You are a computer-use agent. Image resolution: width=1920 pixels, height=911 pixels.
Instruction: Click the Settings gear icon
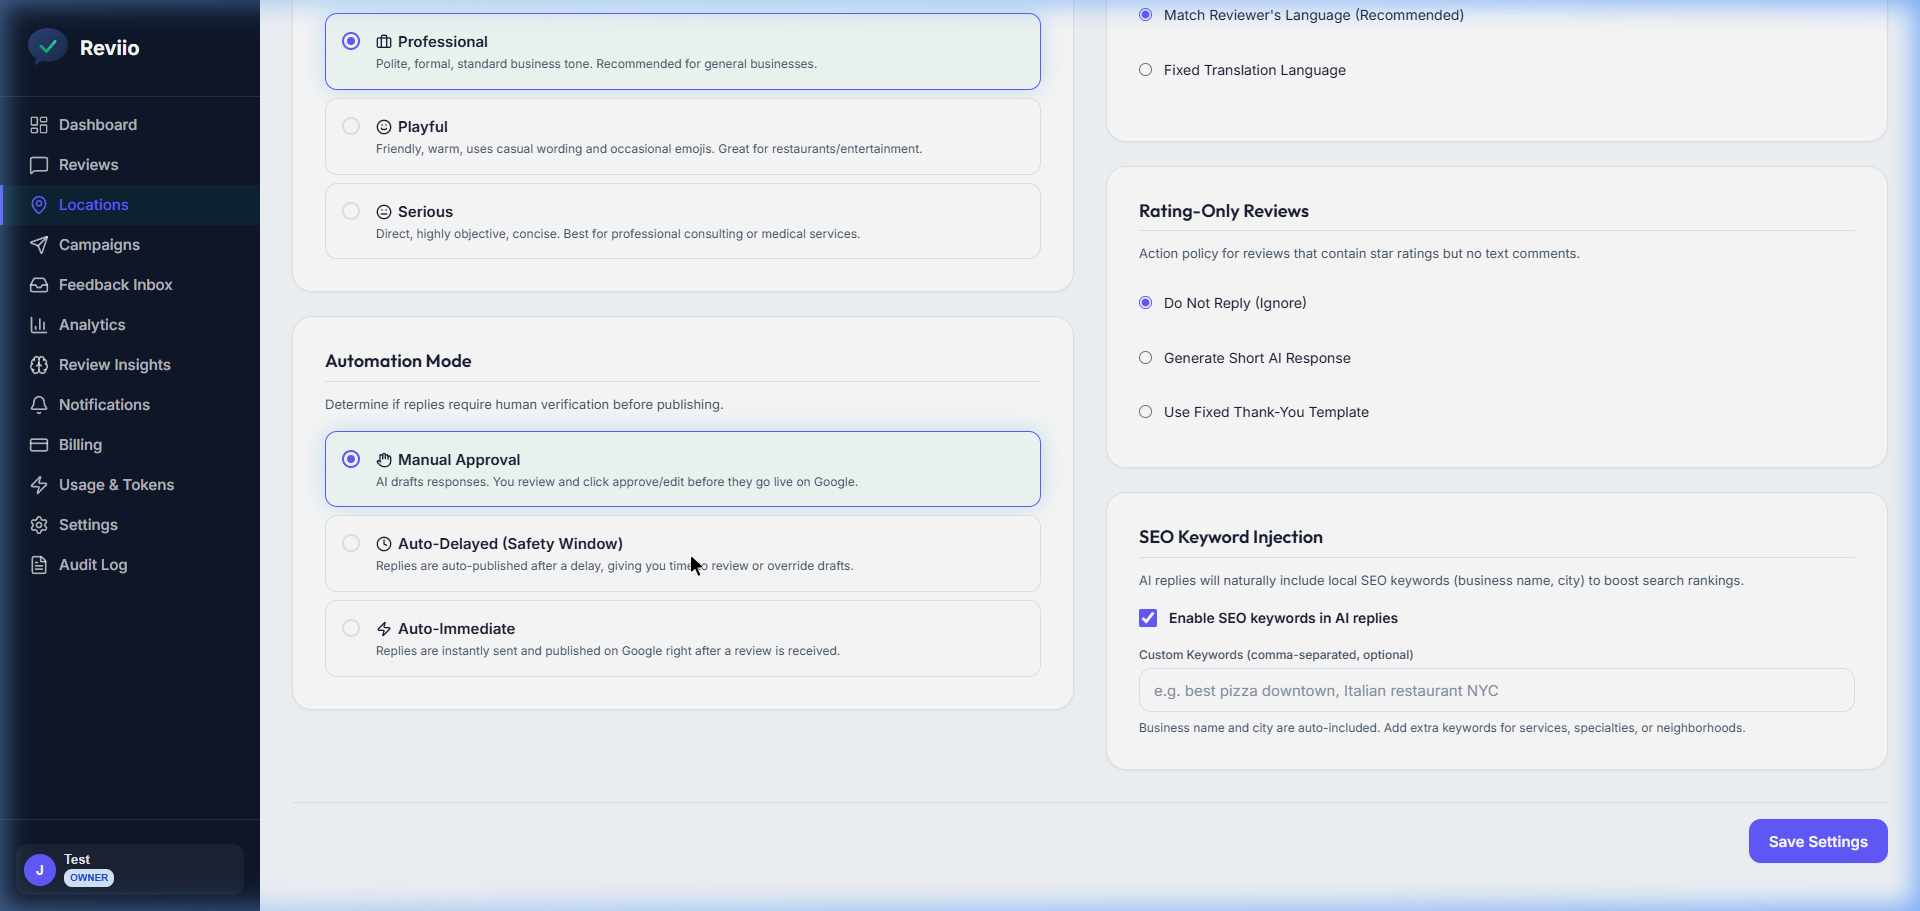(39, 525)
